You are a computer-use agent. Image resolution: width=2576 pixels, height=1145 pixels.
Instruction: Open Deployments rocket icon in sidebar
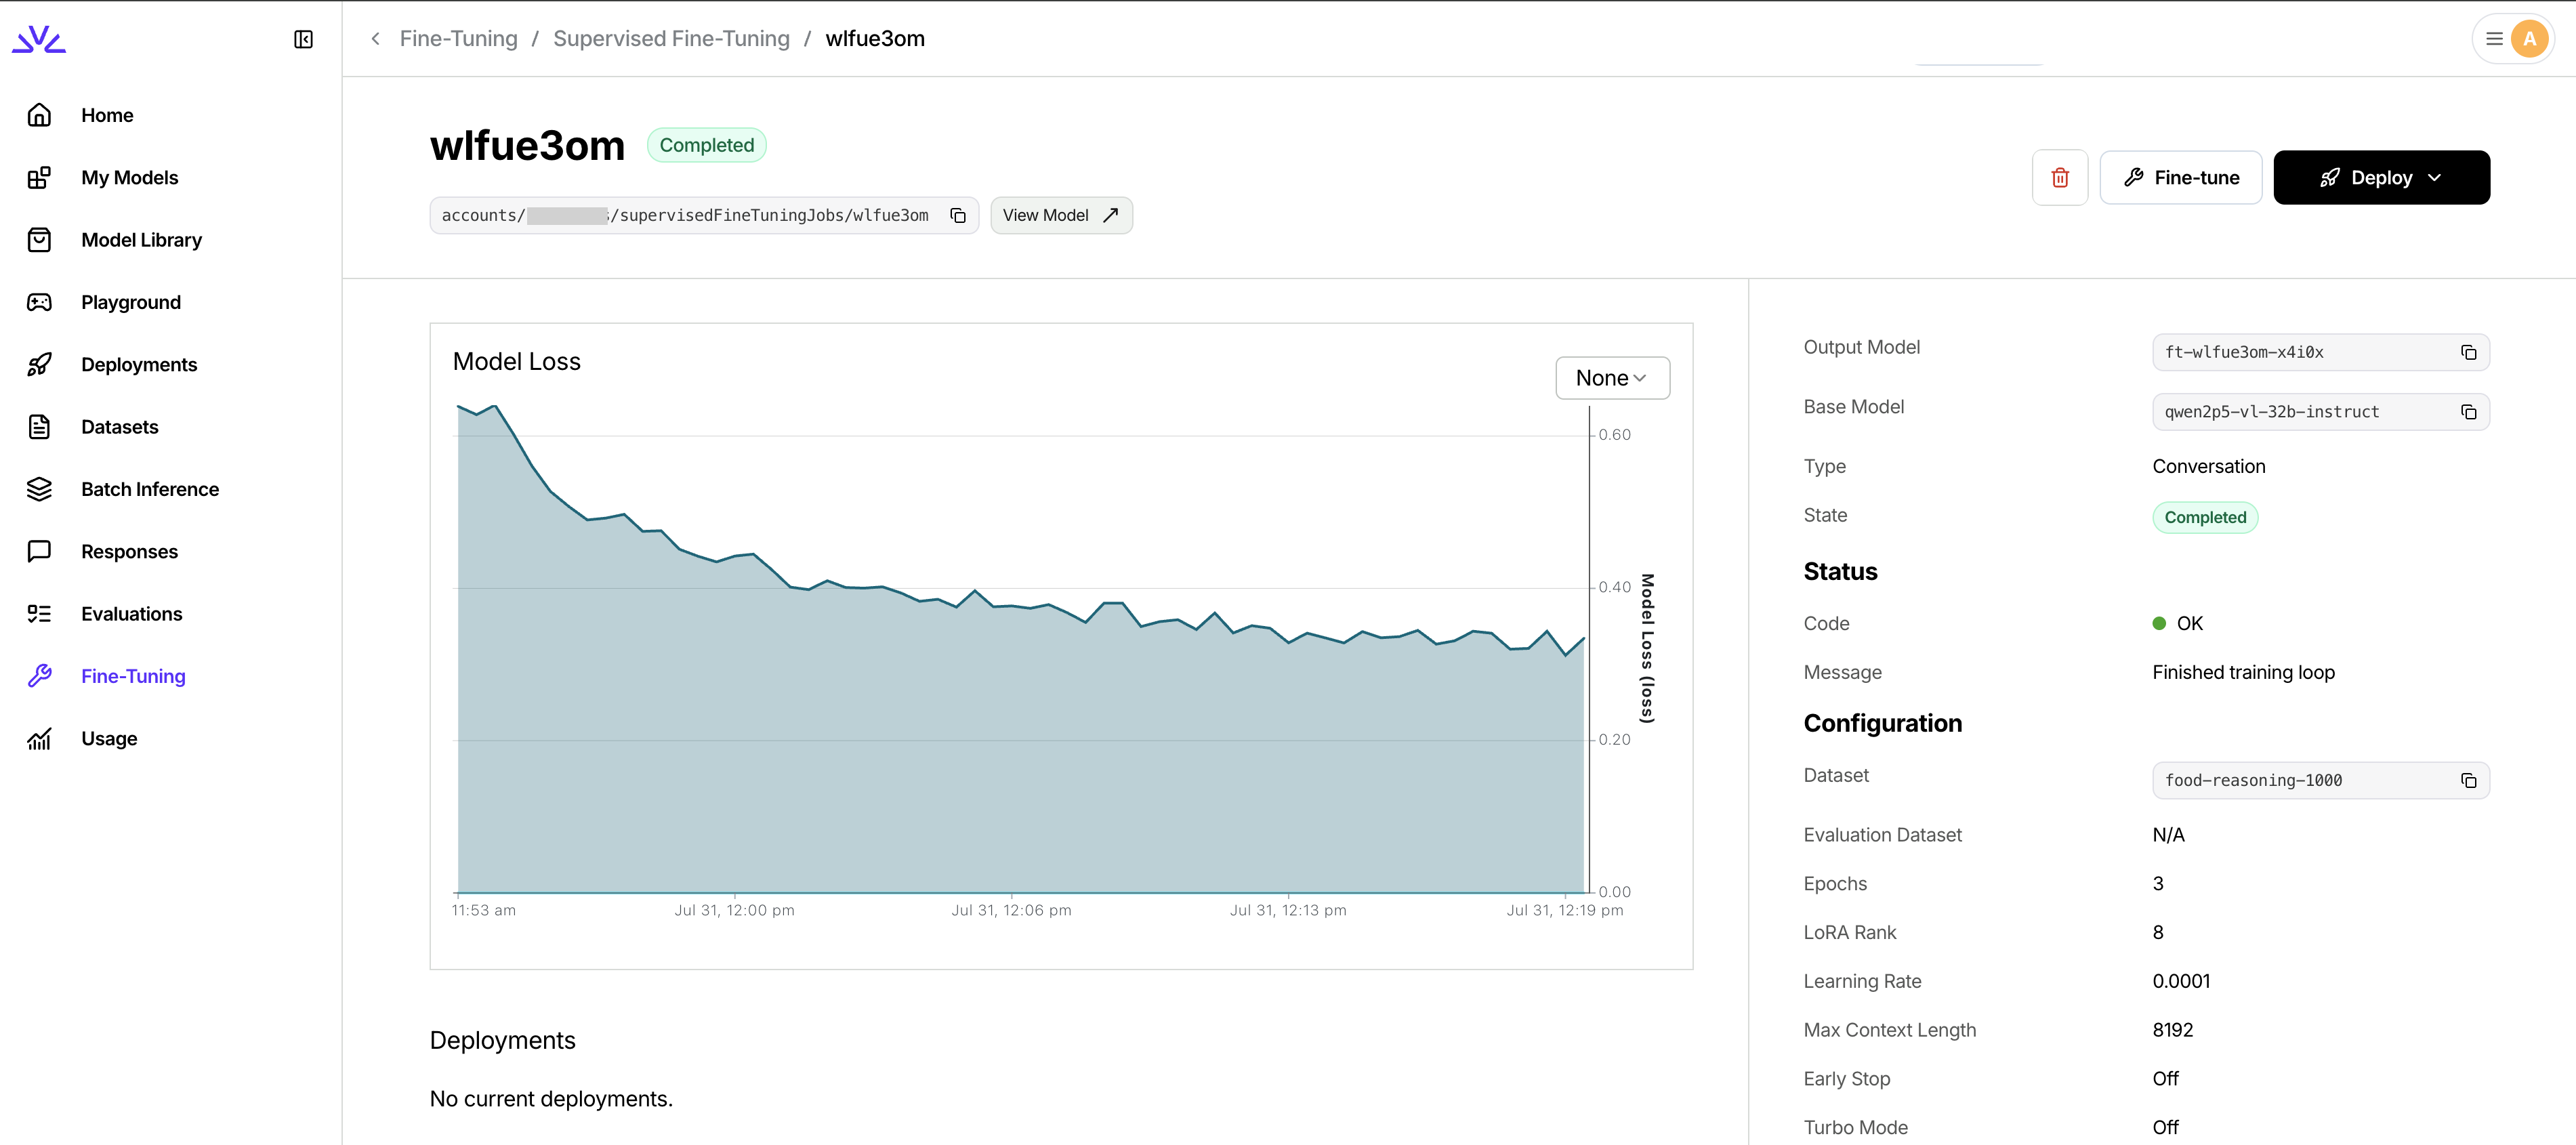[x=39, y=365]
